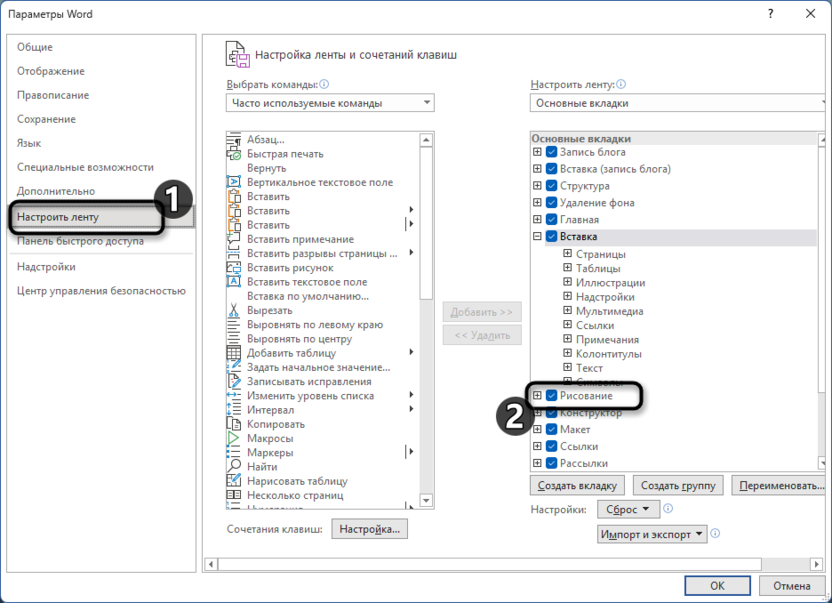832x603 pixels.
Task: Click info icon beside Настроить ленту
Action: (621, 84)
